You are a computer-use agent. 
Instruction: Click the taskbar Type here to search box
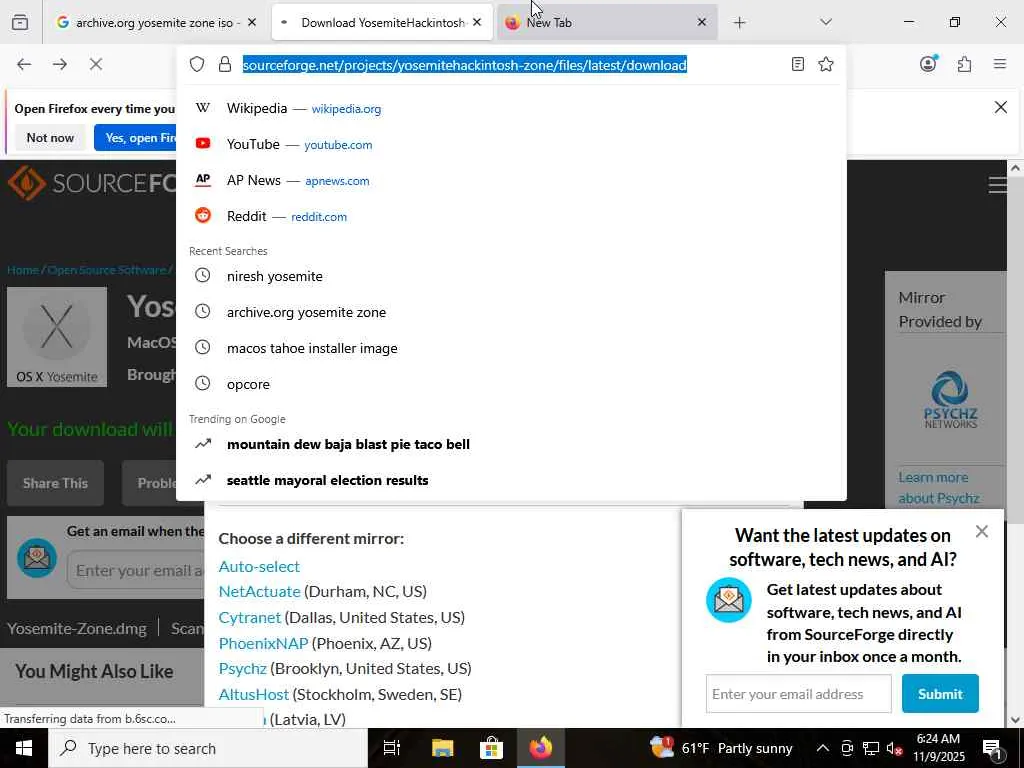[x=208, y=748]
